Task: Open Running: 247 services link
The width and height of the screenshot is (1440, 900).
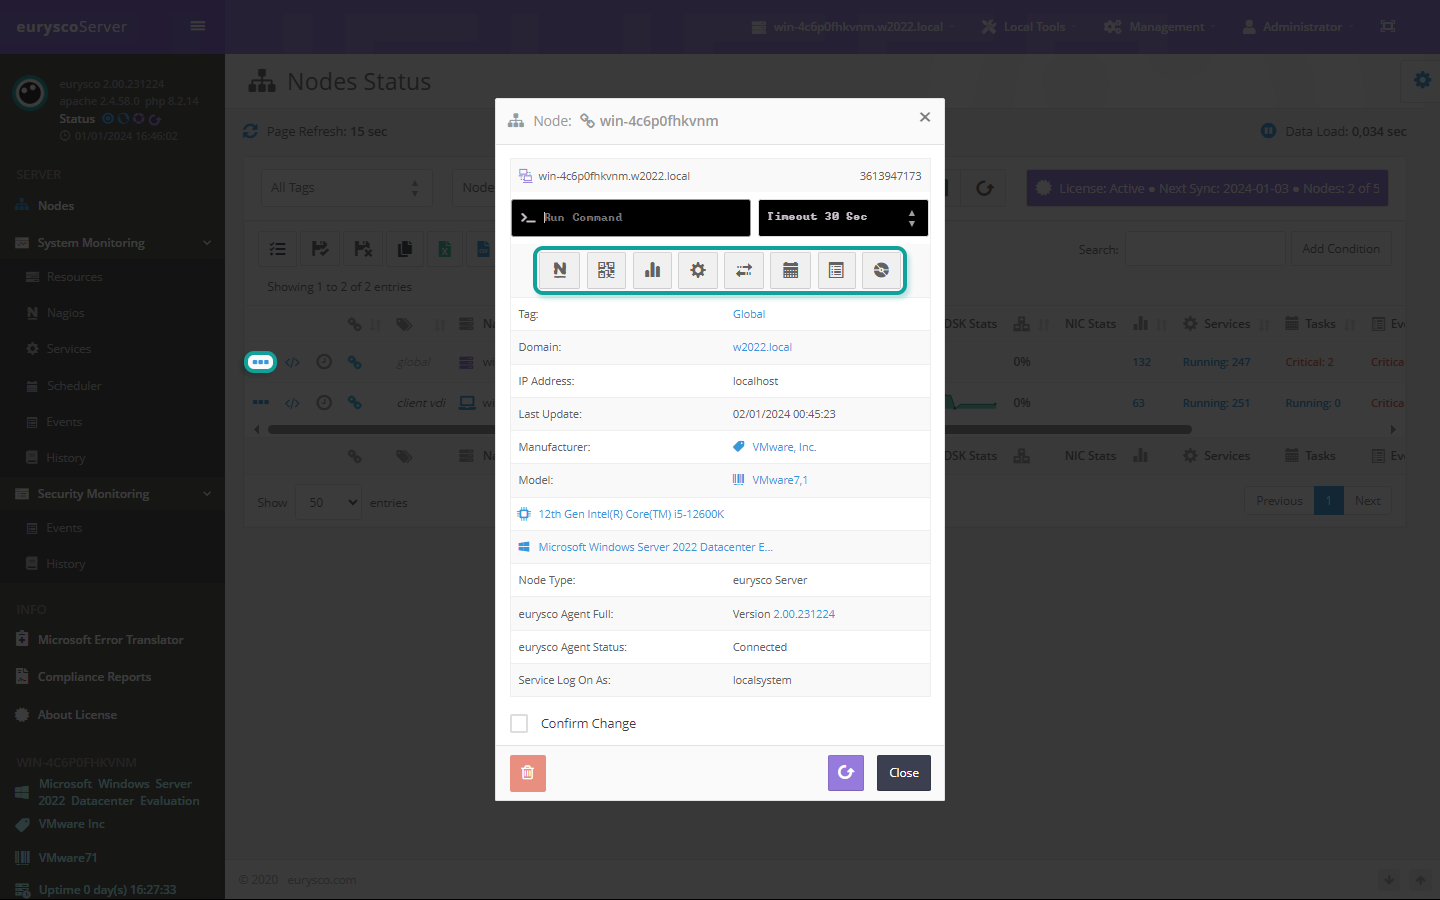Action: (x=1216, y=362)
